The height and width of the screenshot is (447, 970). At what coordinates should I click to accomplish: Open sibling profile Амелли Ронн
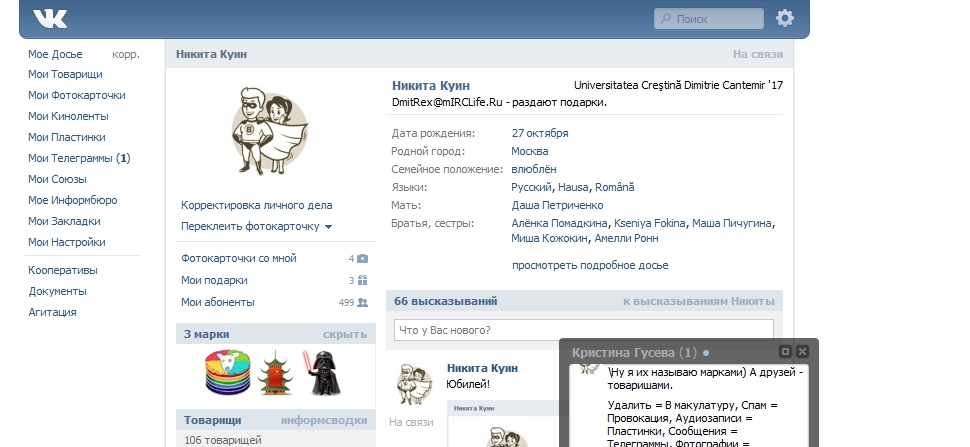626,238
